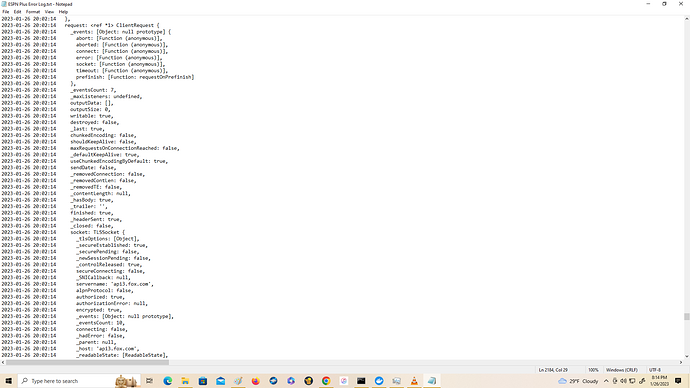The image size is (690, 388).
Task: Click the 'Ln 2184, Col 29' status entry
Action: 553,370
